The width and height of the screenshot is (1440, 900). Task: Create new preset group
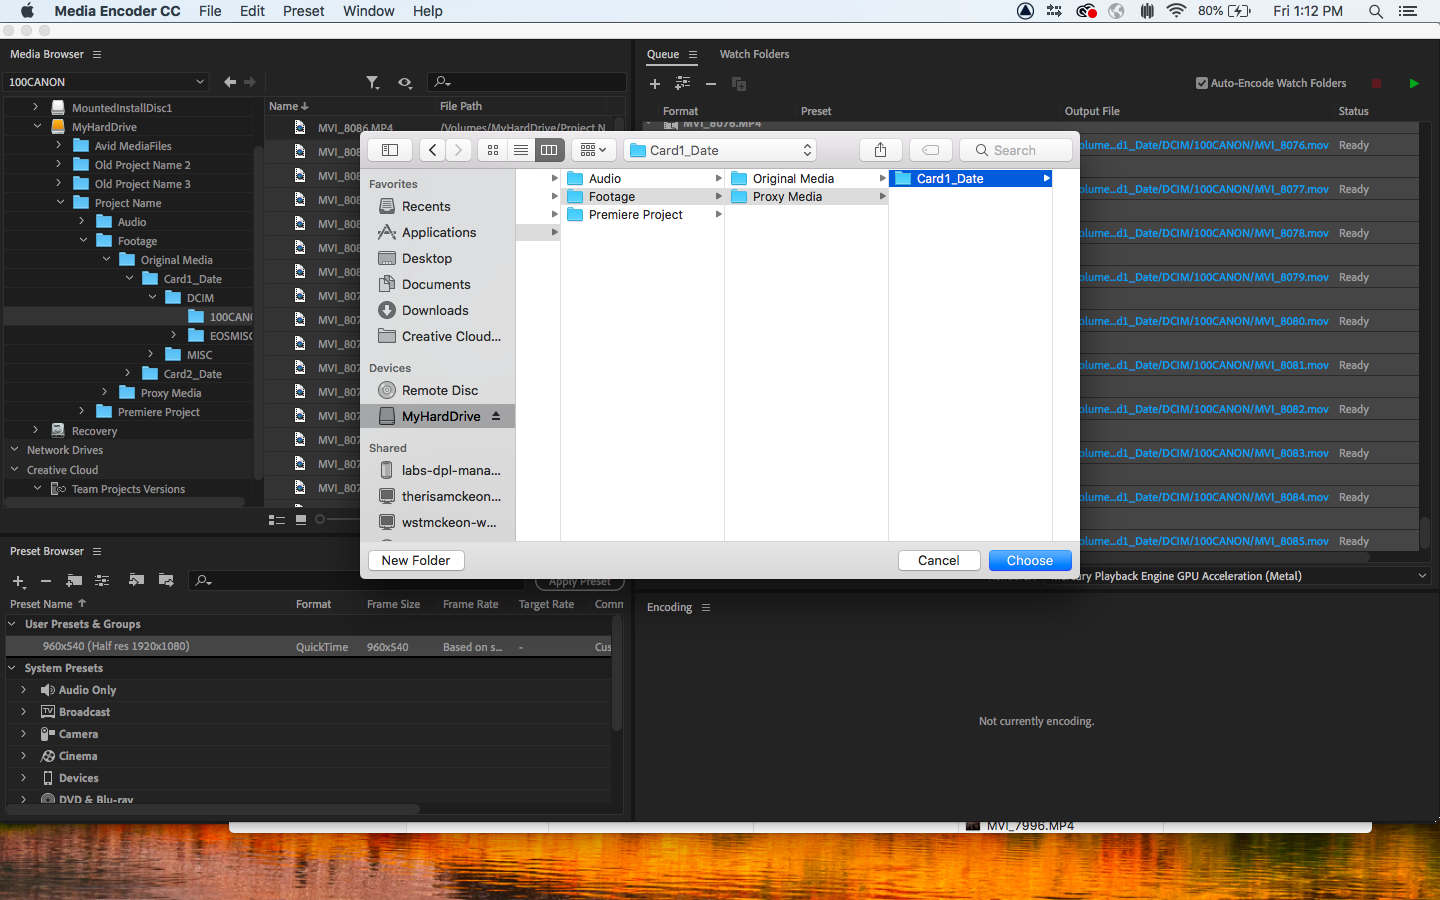click(x=74, y=581)
